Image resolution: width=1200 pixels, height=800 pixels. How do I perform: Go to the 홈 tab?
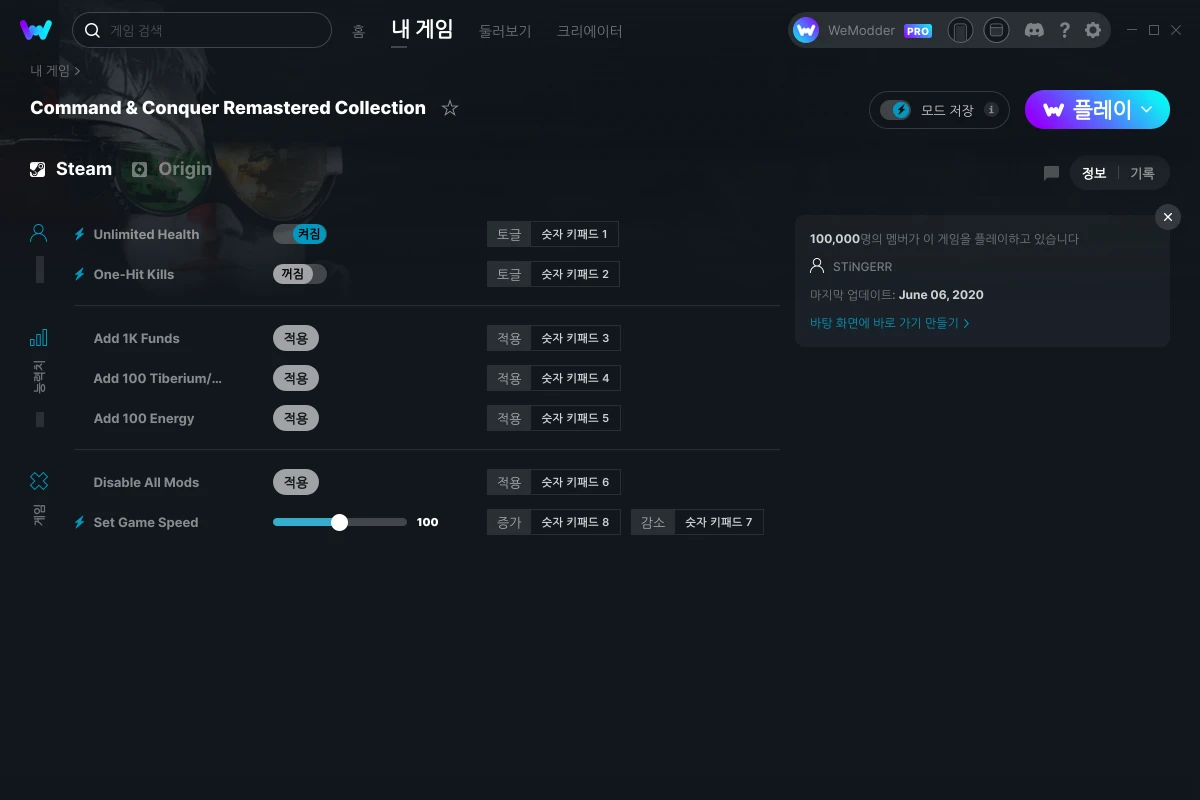(358, 31)
